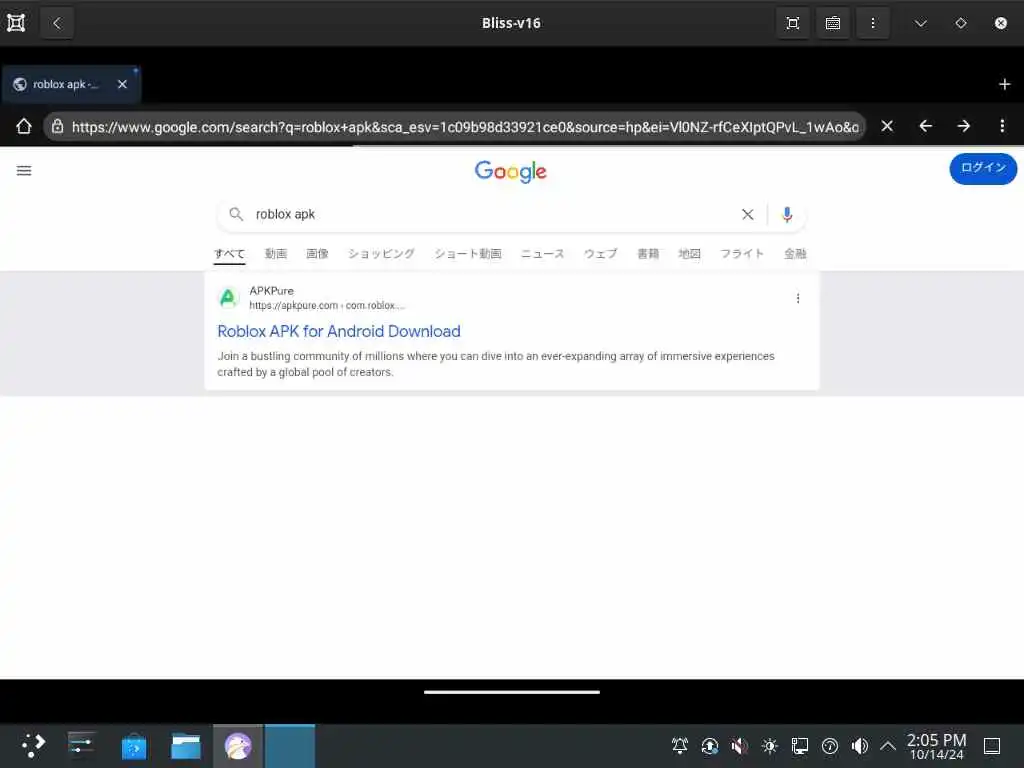The image size is (1024, 768).
Task: Go back to the Boxes overview
Action: [57, 23]
